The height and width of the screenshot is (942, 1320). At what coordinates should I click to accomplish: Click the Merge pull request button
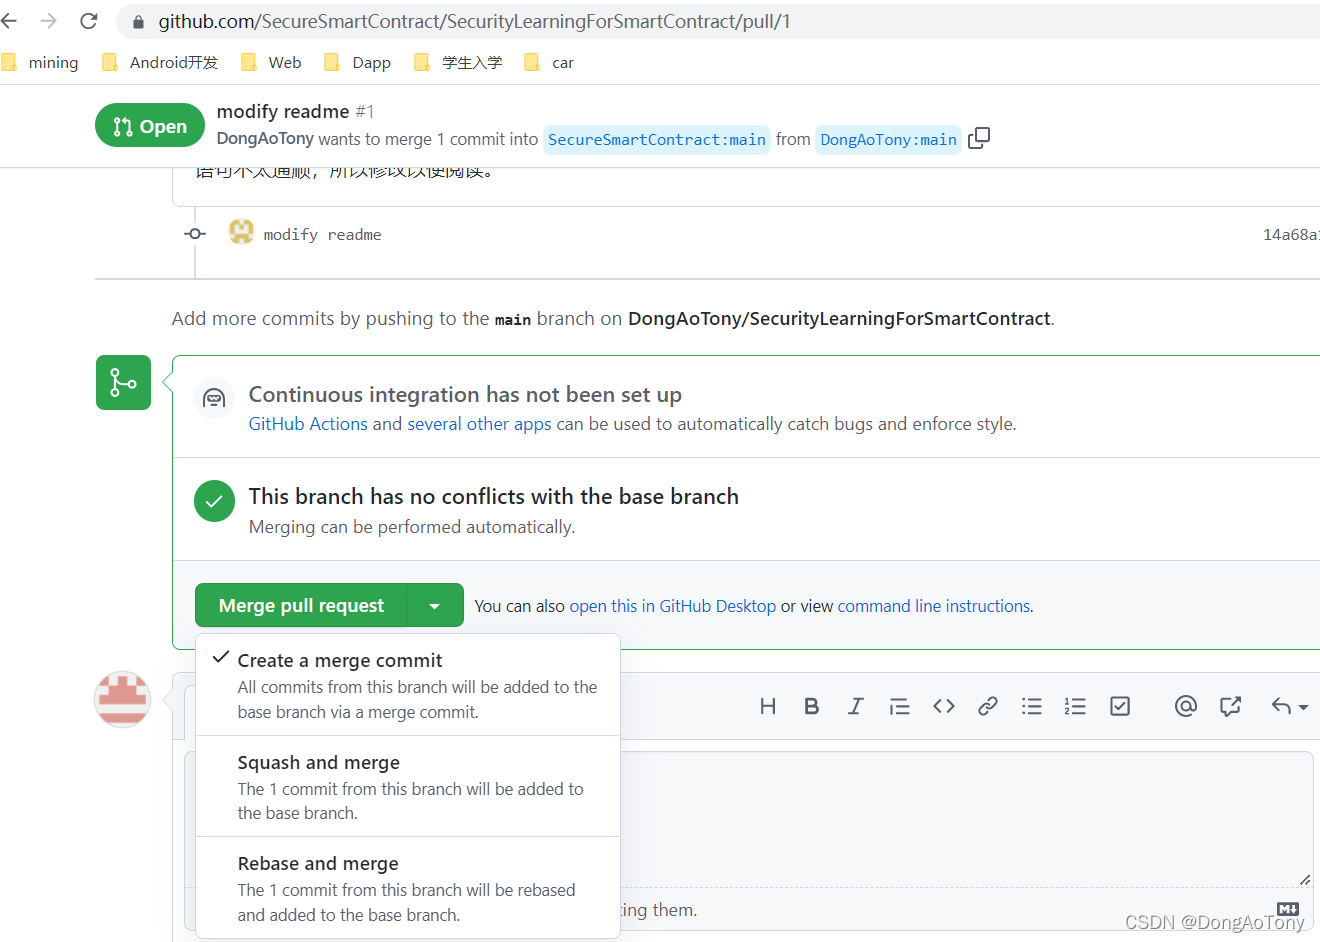tap(301, 605)
